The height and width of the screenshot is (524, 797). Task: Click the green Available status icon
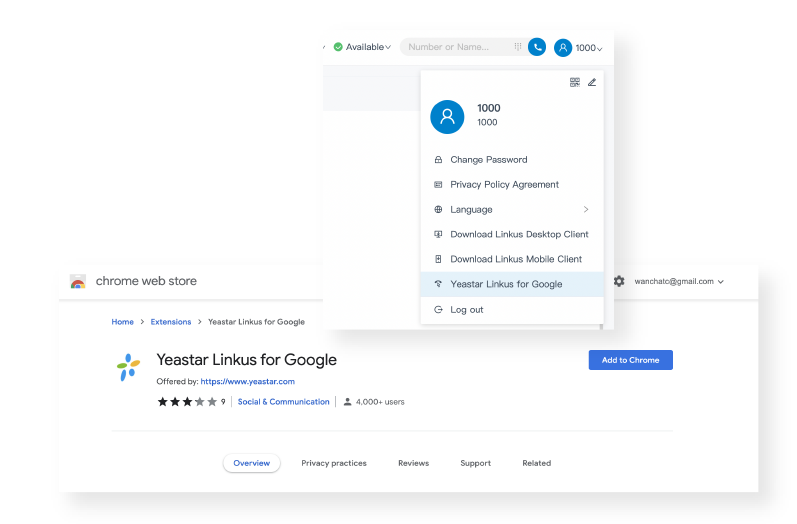point(338,47)
